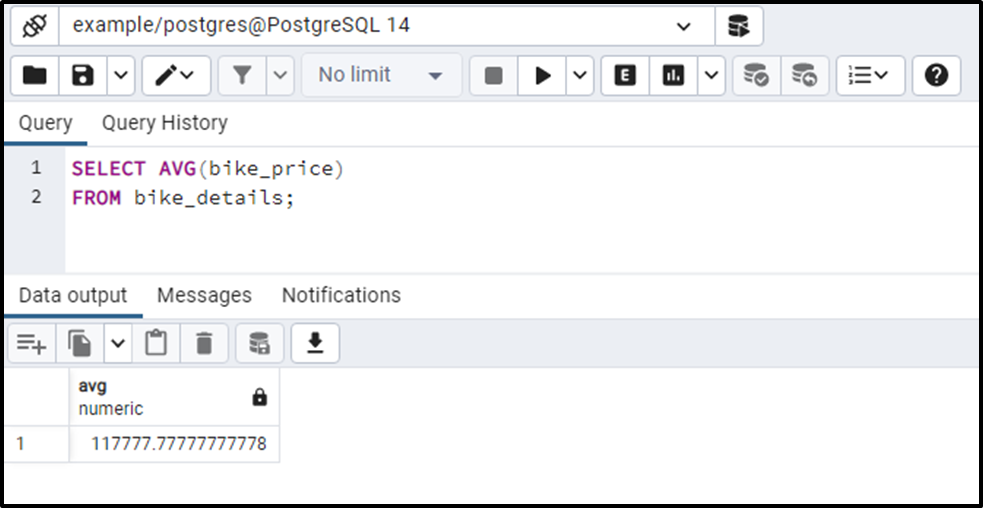Switch to the Notifications tab
983x508 pixels.
point(341,295)
